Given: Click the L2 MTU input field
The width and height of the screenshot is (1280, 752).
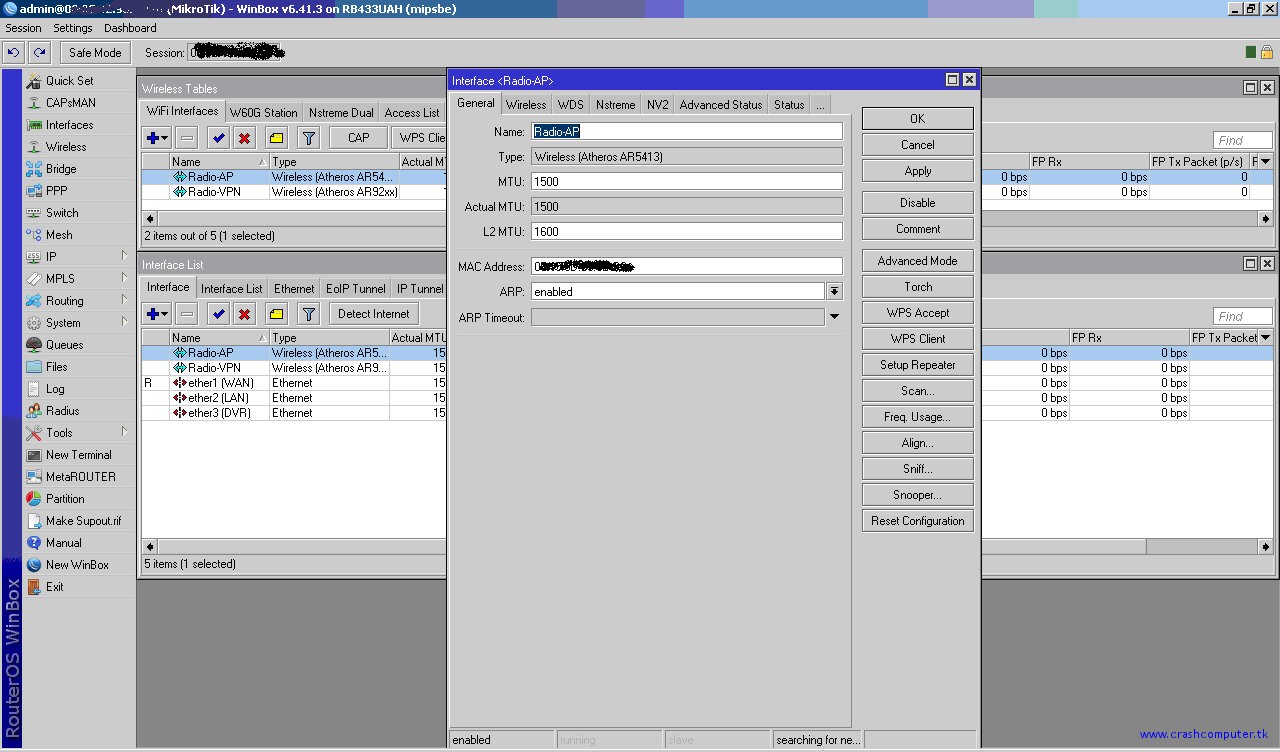Looking at the screenshot, I should (687, 231).
